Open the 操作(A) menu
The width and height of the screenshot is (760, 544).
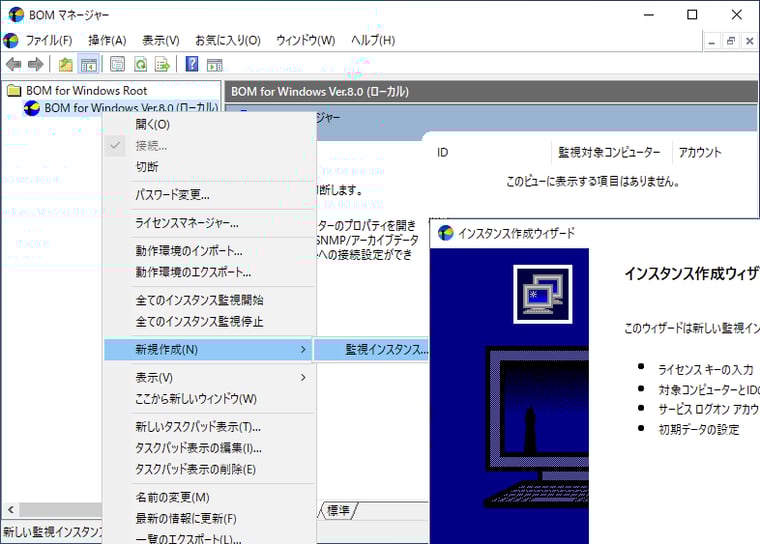pos(107,40)
